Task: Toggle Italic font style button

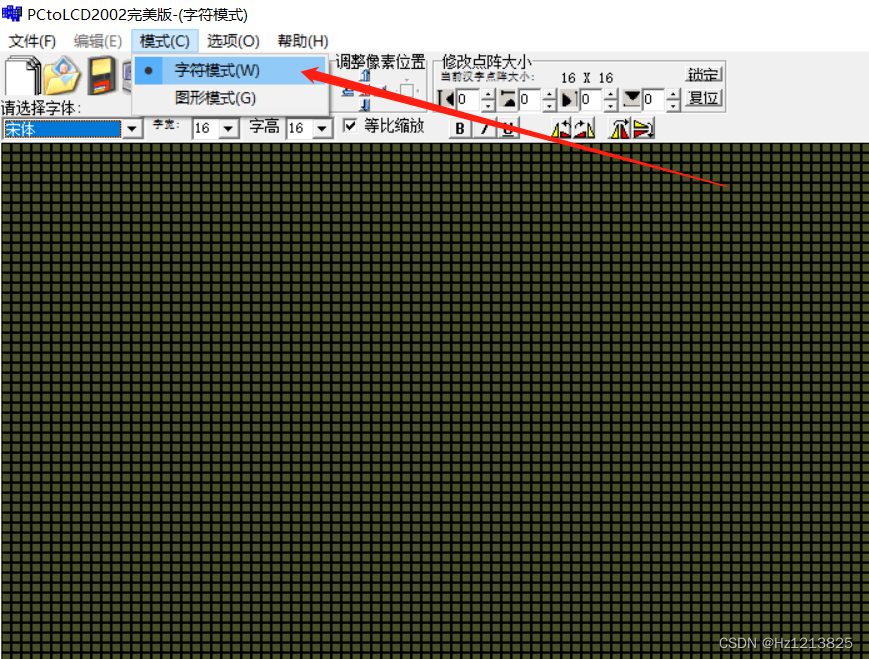Action: [x=484, y=129]
